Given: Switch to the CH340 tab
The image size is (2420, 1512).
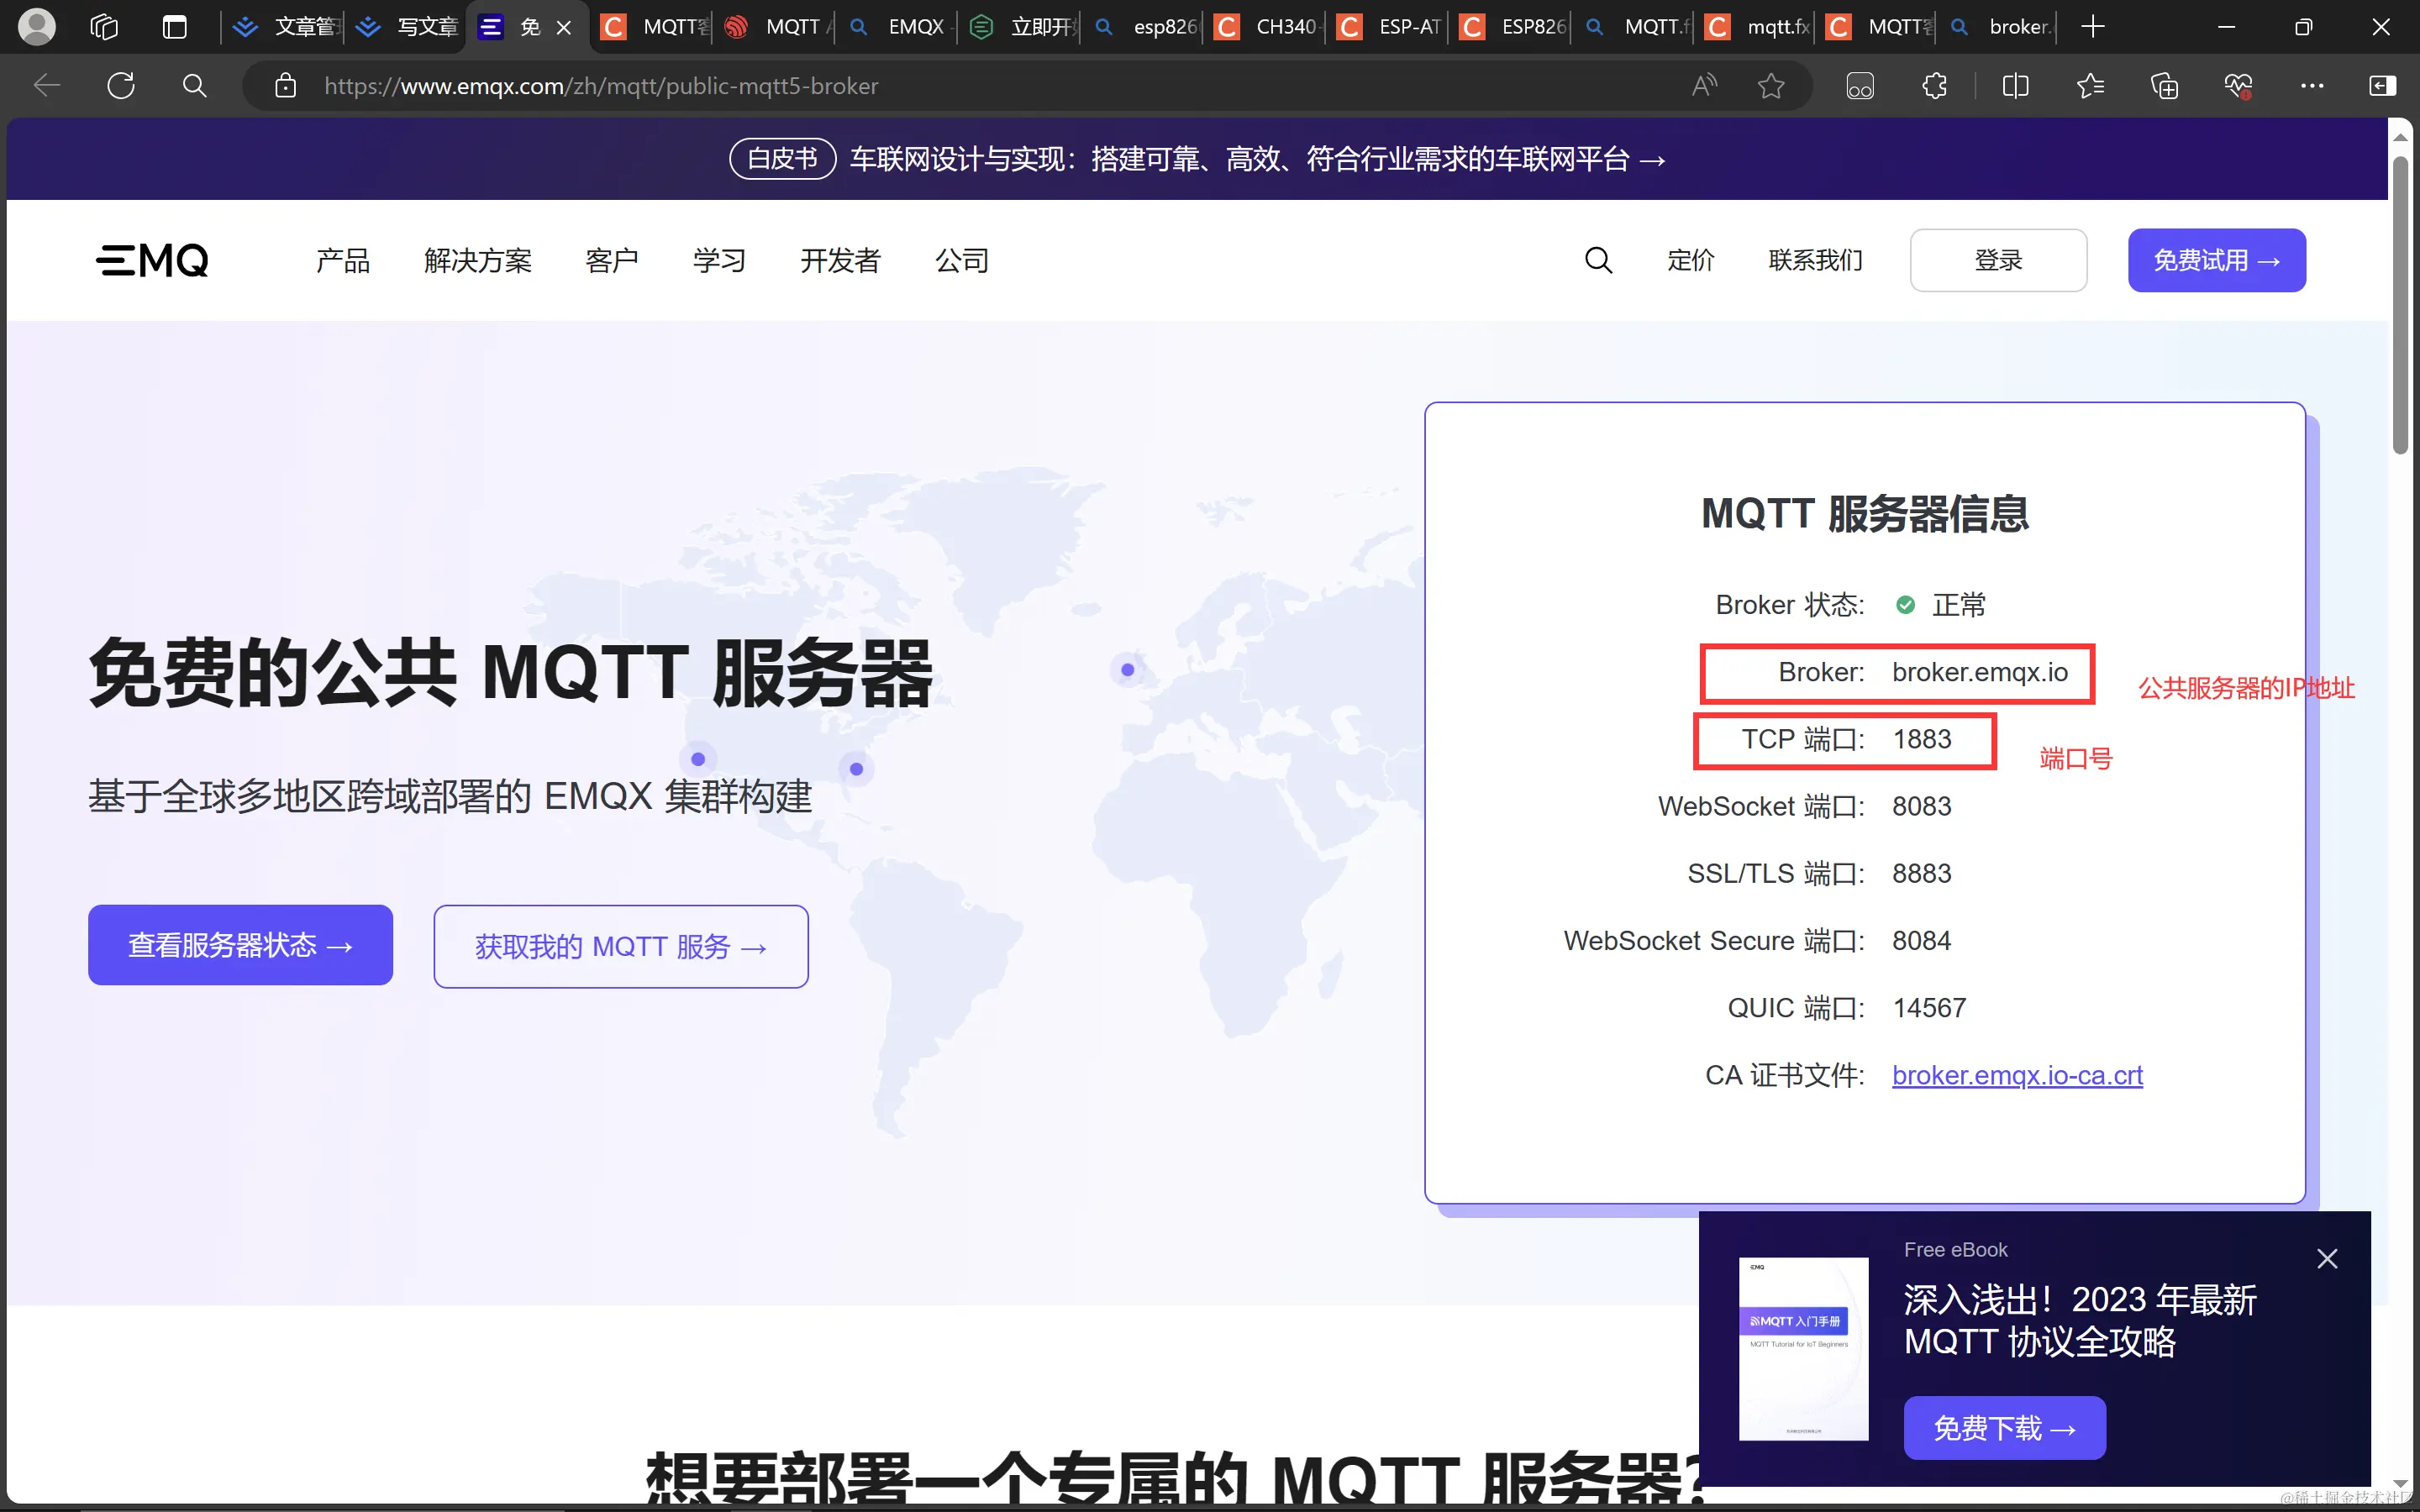Looking at the screenshot, I should click(x=1267, y=27).
